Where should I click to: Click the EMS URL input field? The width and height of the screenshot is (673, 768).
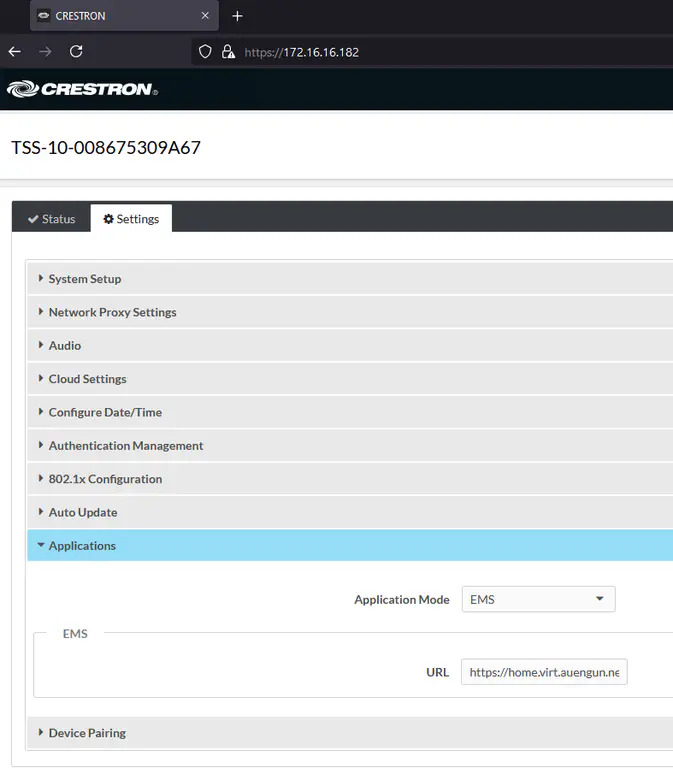pos(544,672)
